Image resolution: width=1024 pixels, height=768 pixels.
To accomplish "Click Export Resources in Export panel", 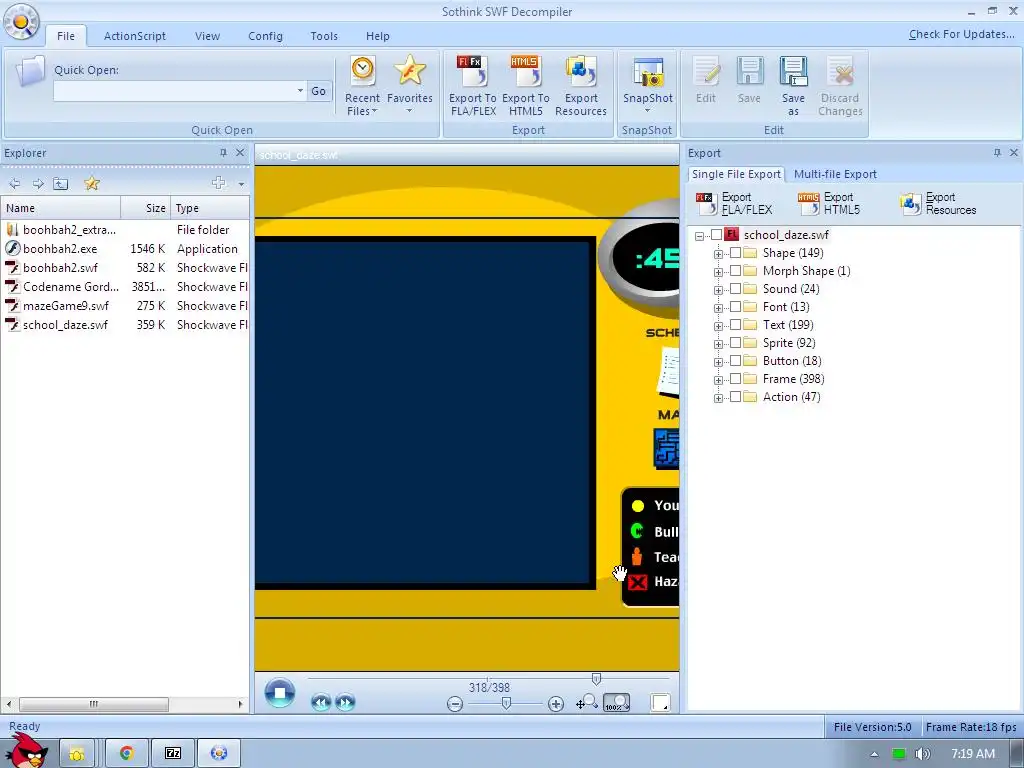I will coord(938,203).
